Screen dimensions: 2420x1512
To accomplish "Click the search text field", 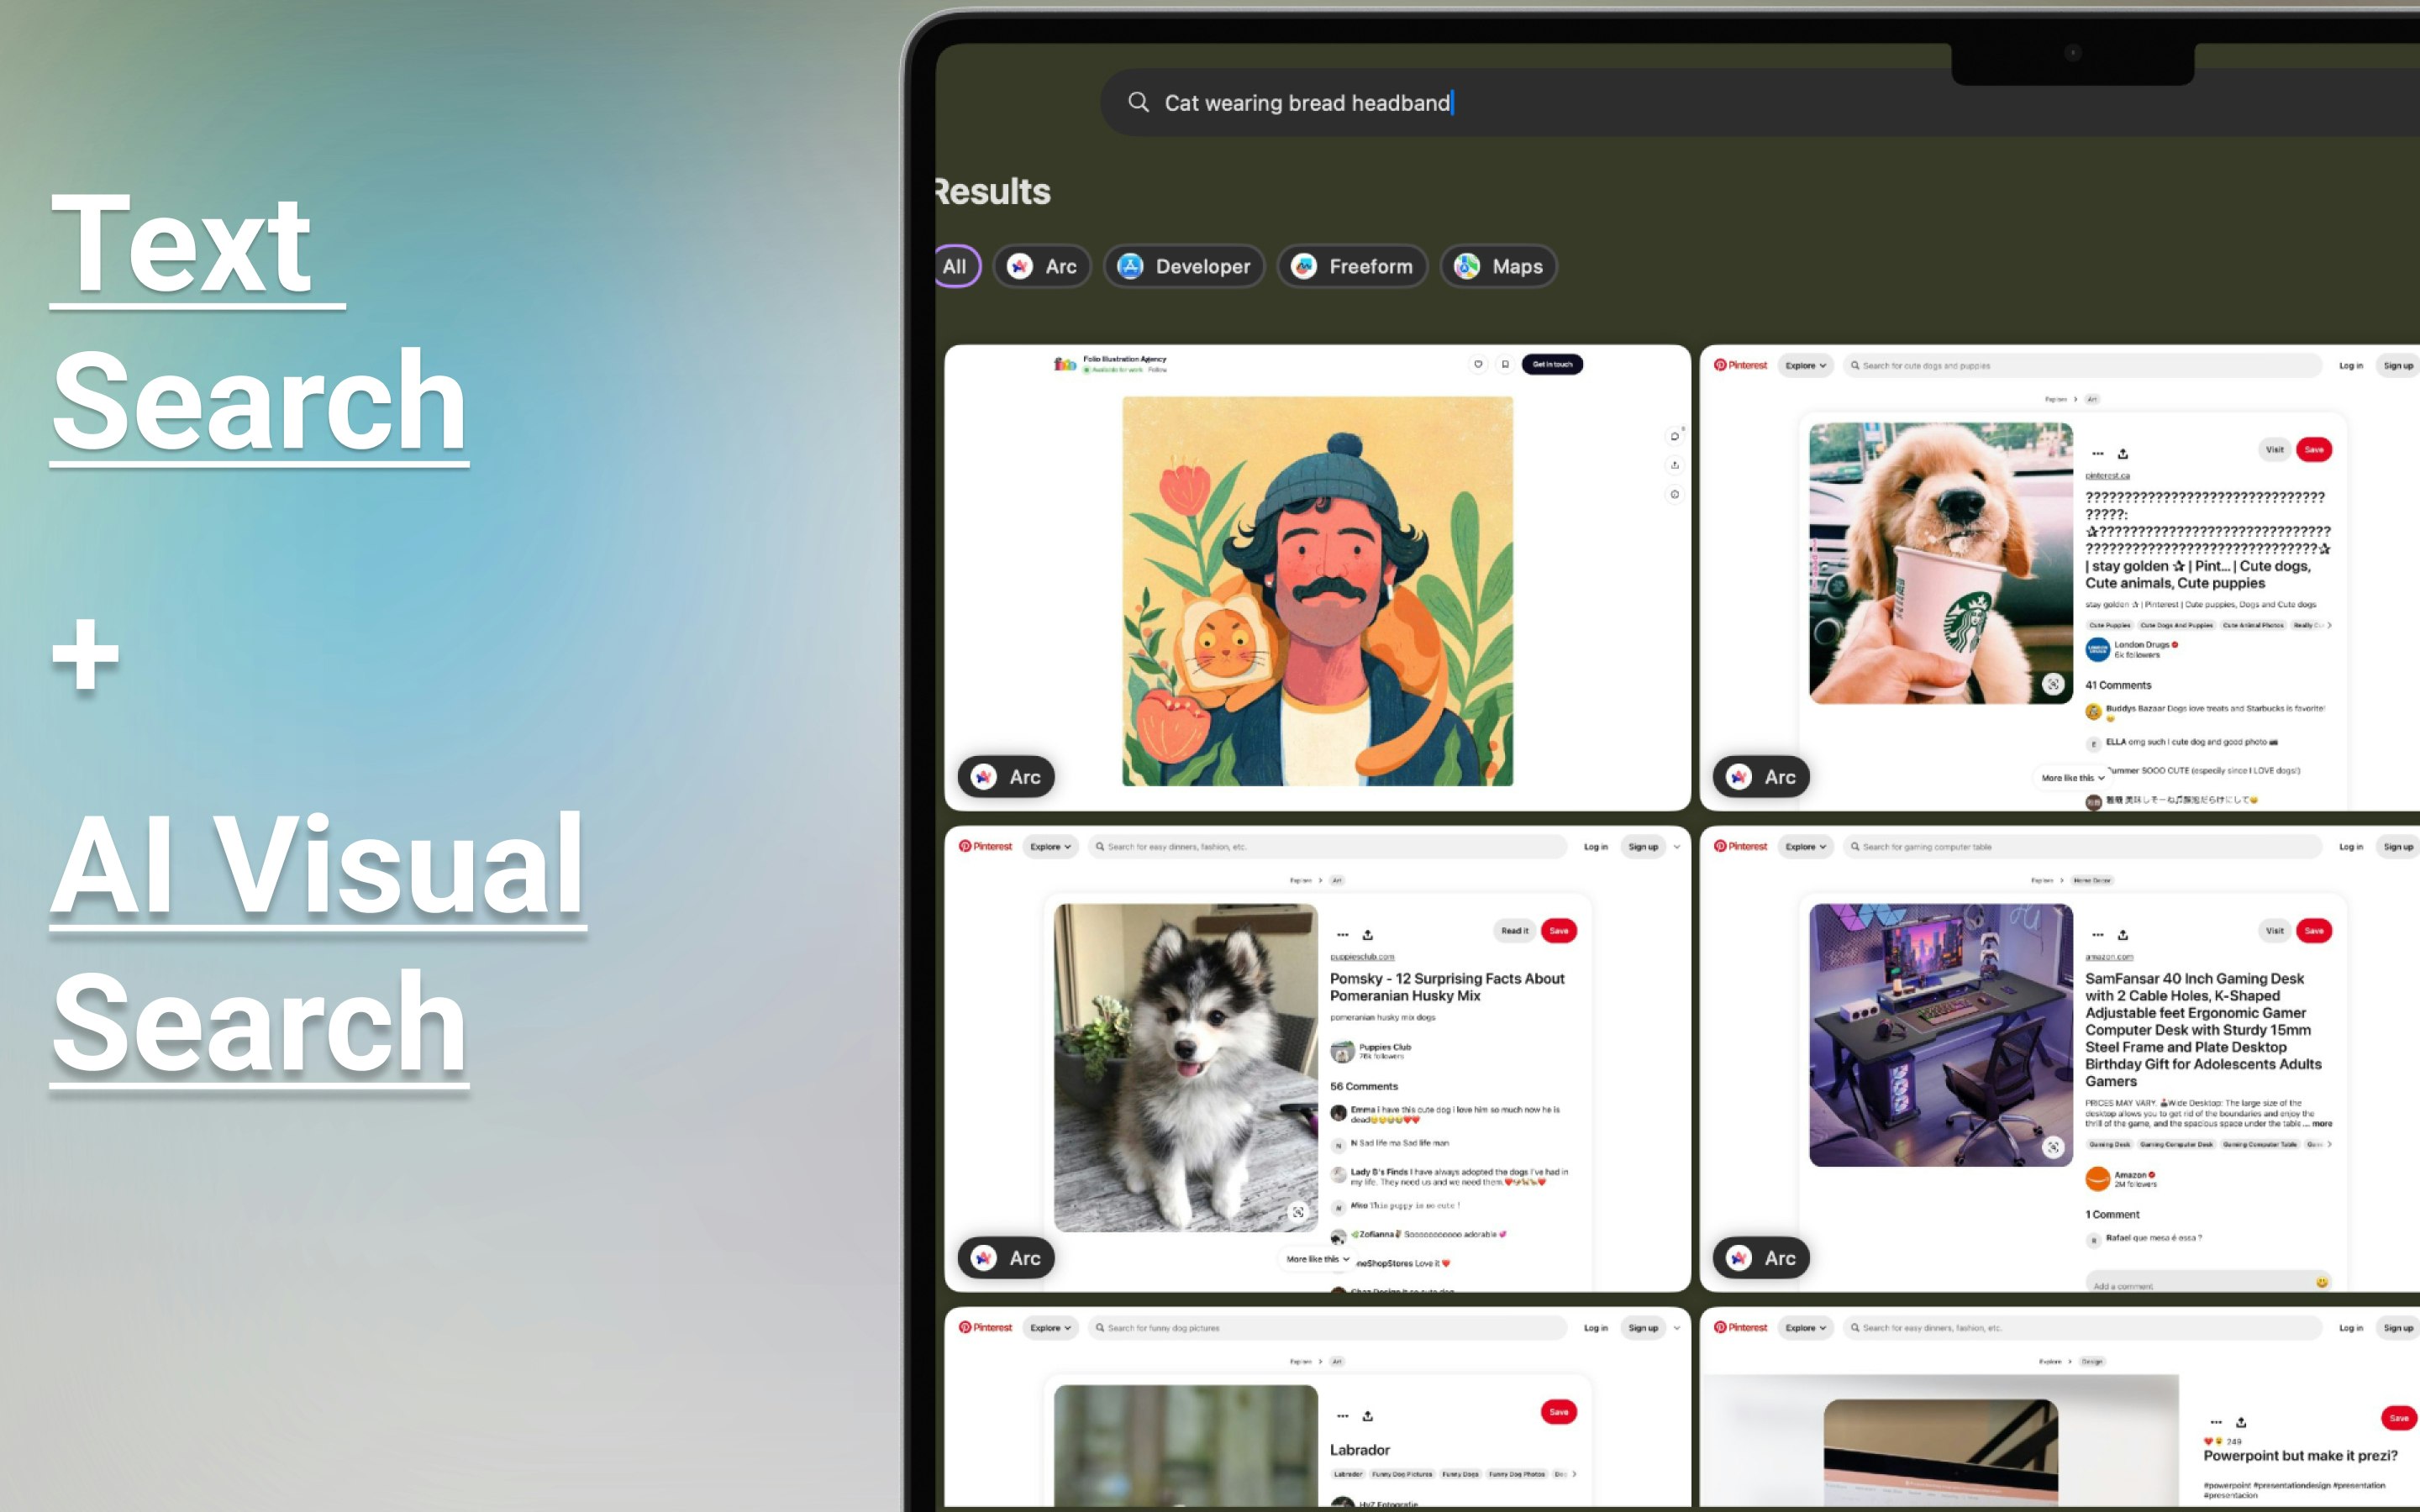I will pyautogui.click(x=1600, y=102).
